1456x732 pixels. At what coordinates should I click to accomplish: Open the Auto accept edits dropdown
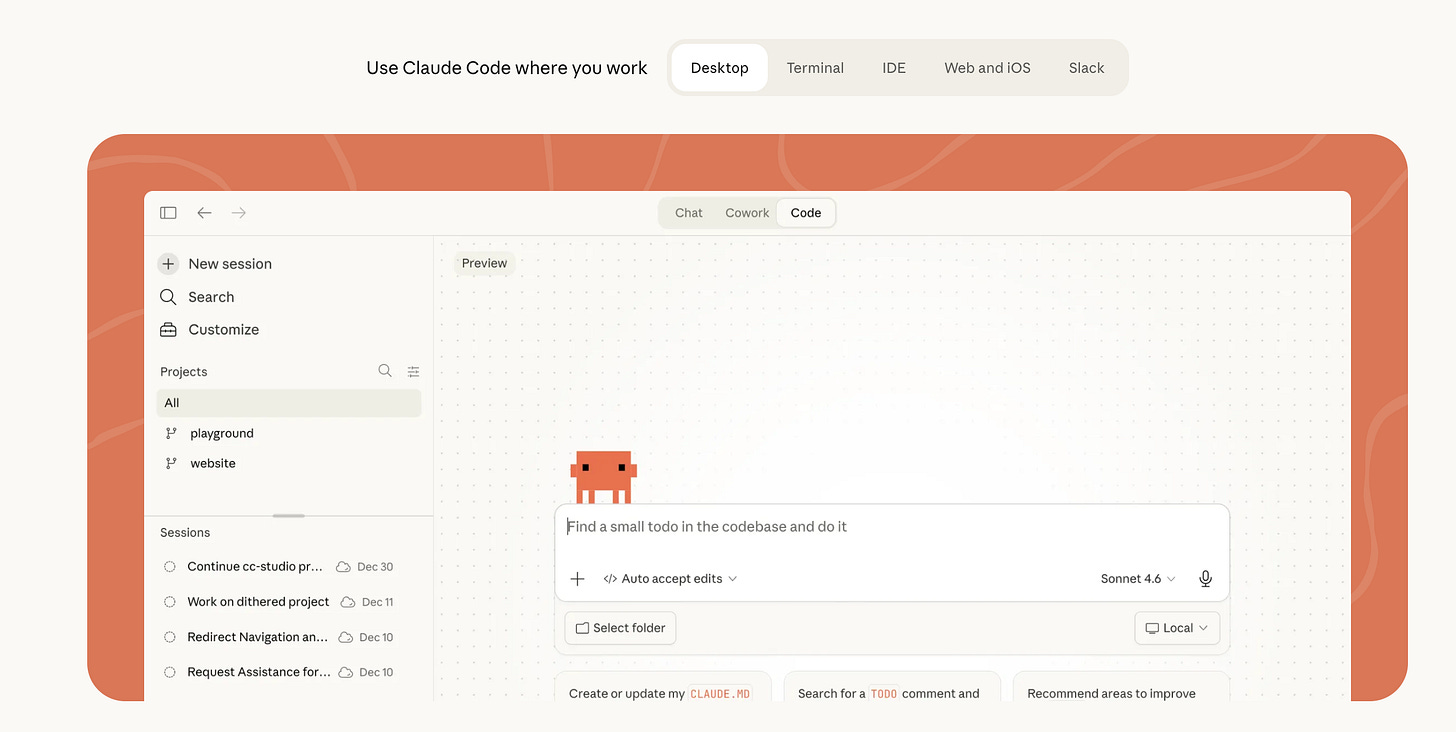670,579
